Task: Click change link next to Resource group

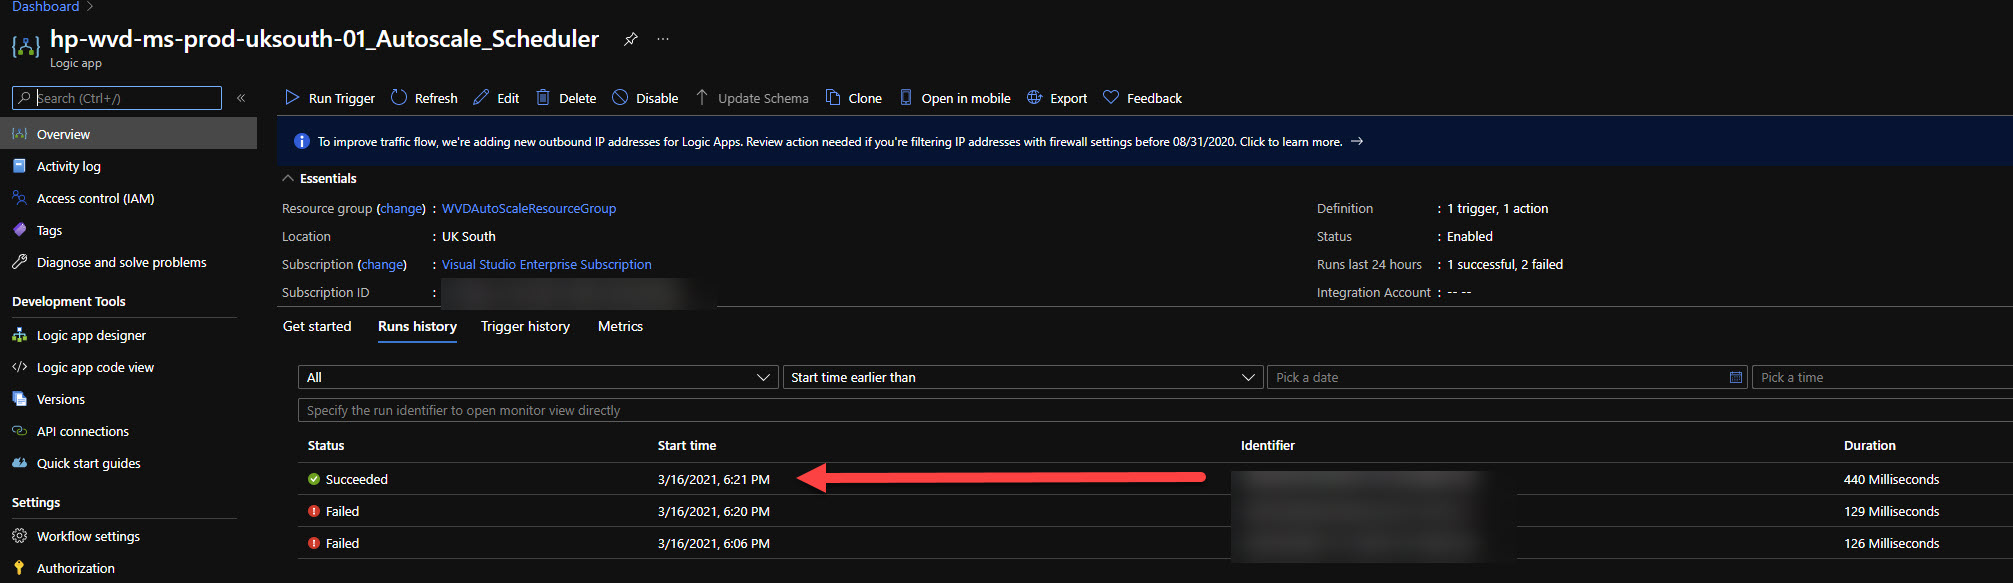Action: (x=401, y=208)
